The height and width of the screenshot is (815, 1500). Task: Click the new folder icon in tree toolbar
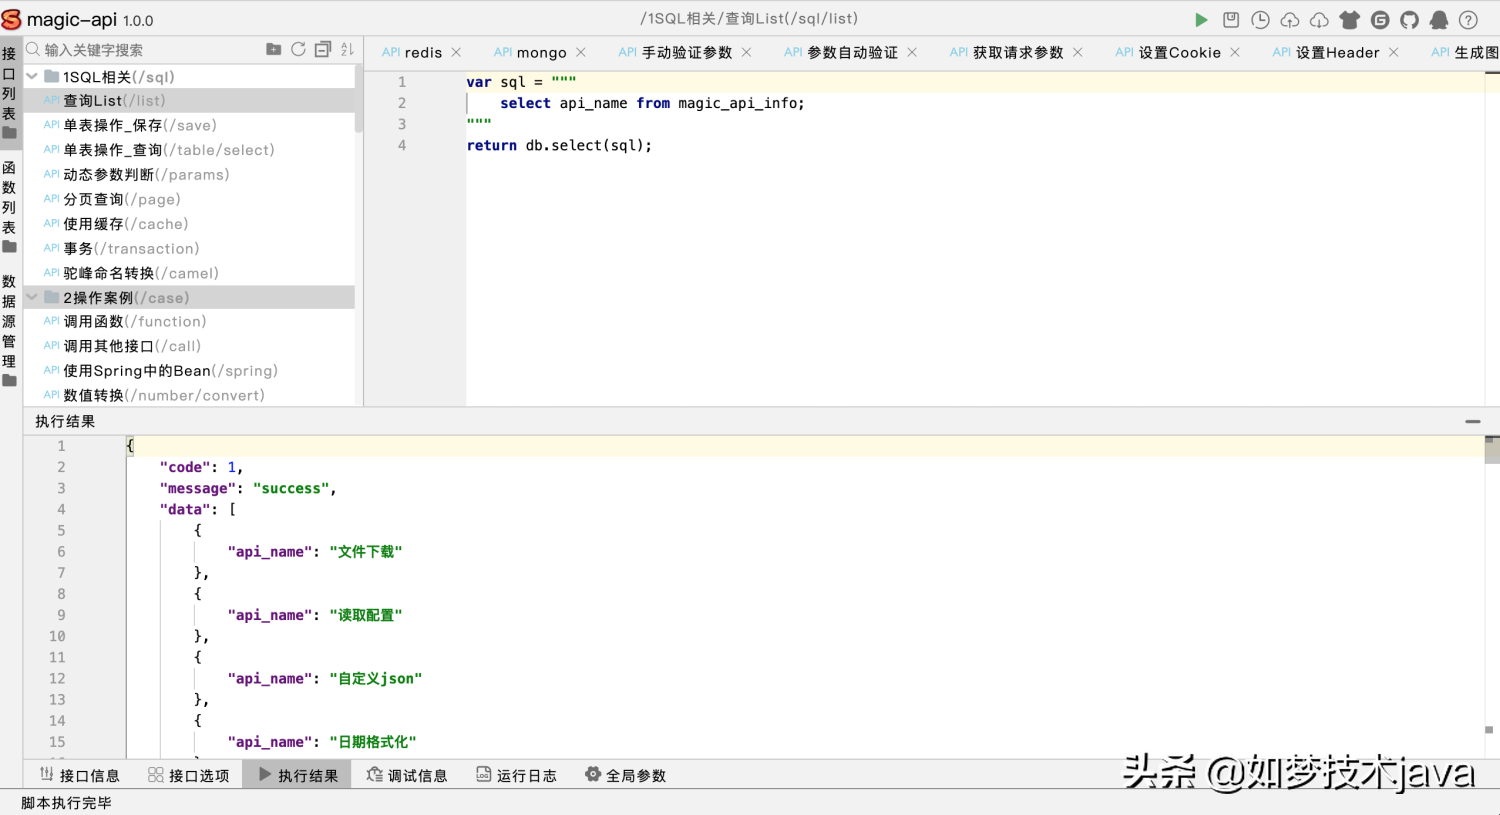pyautogui.click(x=273, y=49)
